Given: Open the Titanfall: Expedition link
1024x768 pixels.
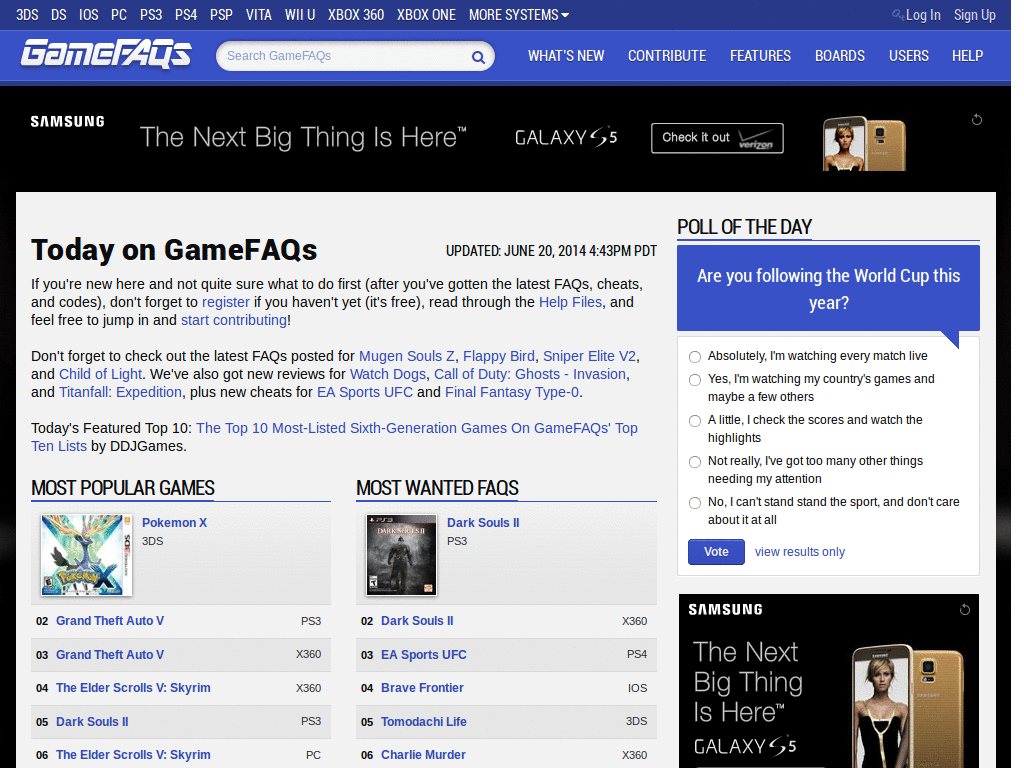Looking at the screenshot, I should pyautogui.click(x=120, y=392).
